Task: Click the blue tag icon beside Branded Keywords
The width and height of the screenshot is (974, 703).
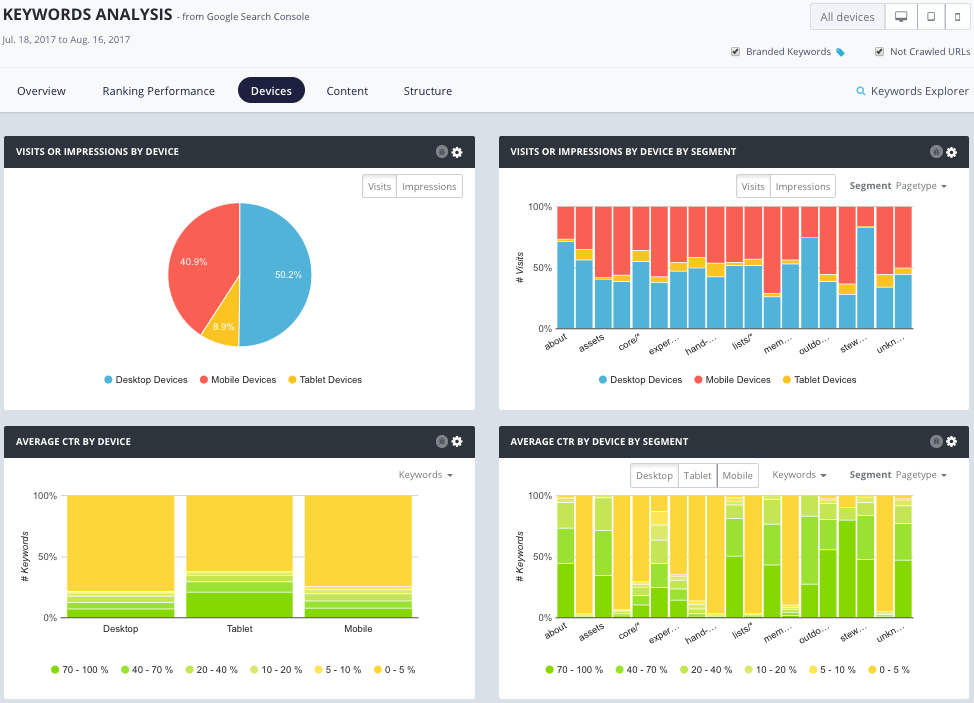Action: [841, 52]
